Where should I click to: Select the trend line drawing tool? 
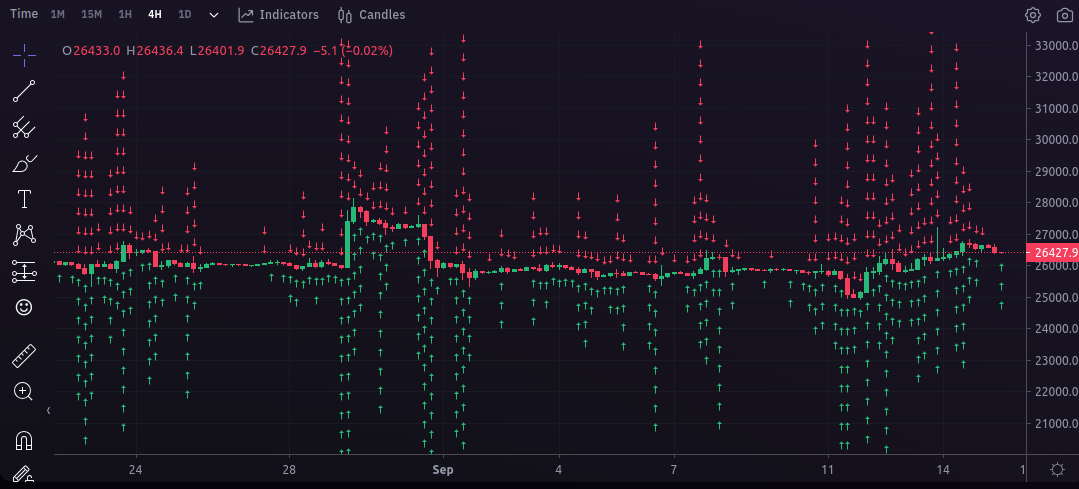tap(24, 91)
